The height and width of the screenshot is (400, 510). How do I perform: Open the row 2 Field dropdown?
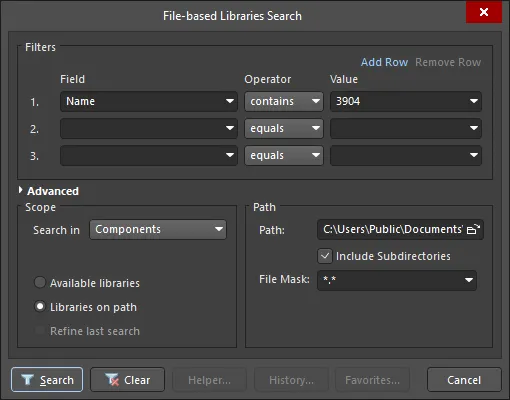(149, 128)
